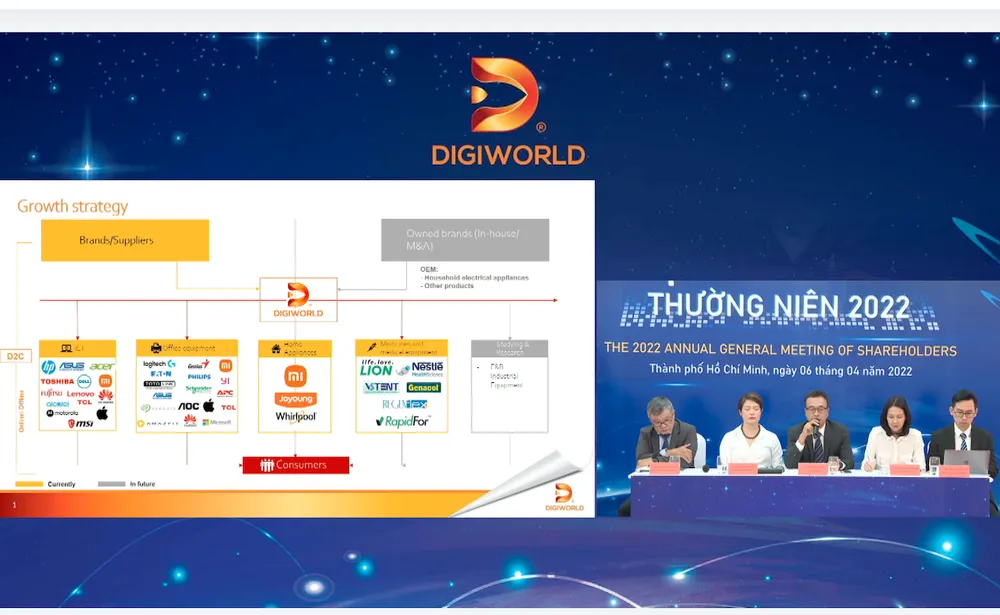Select the Apple logo under ICT brands
Screen dimensions: 1000x615
coord(101,412)
